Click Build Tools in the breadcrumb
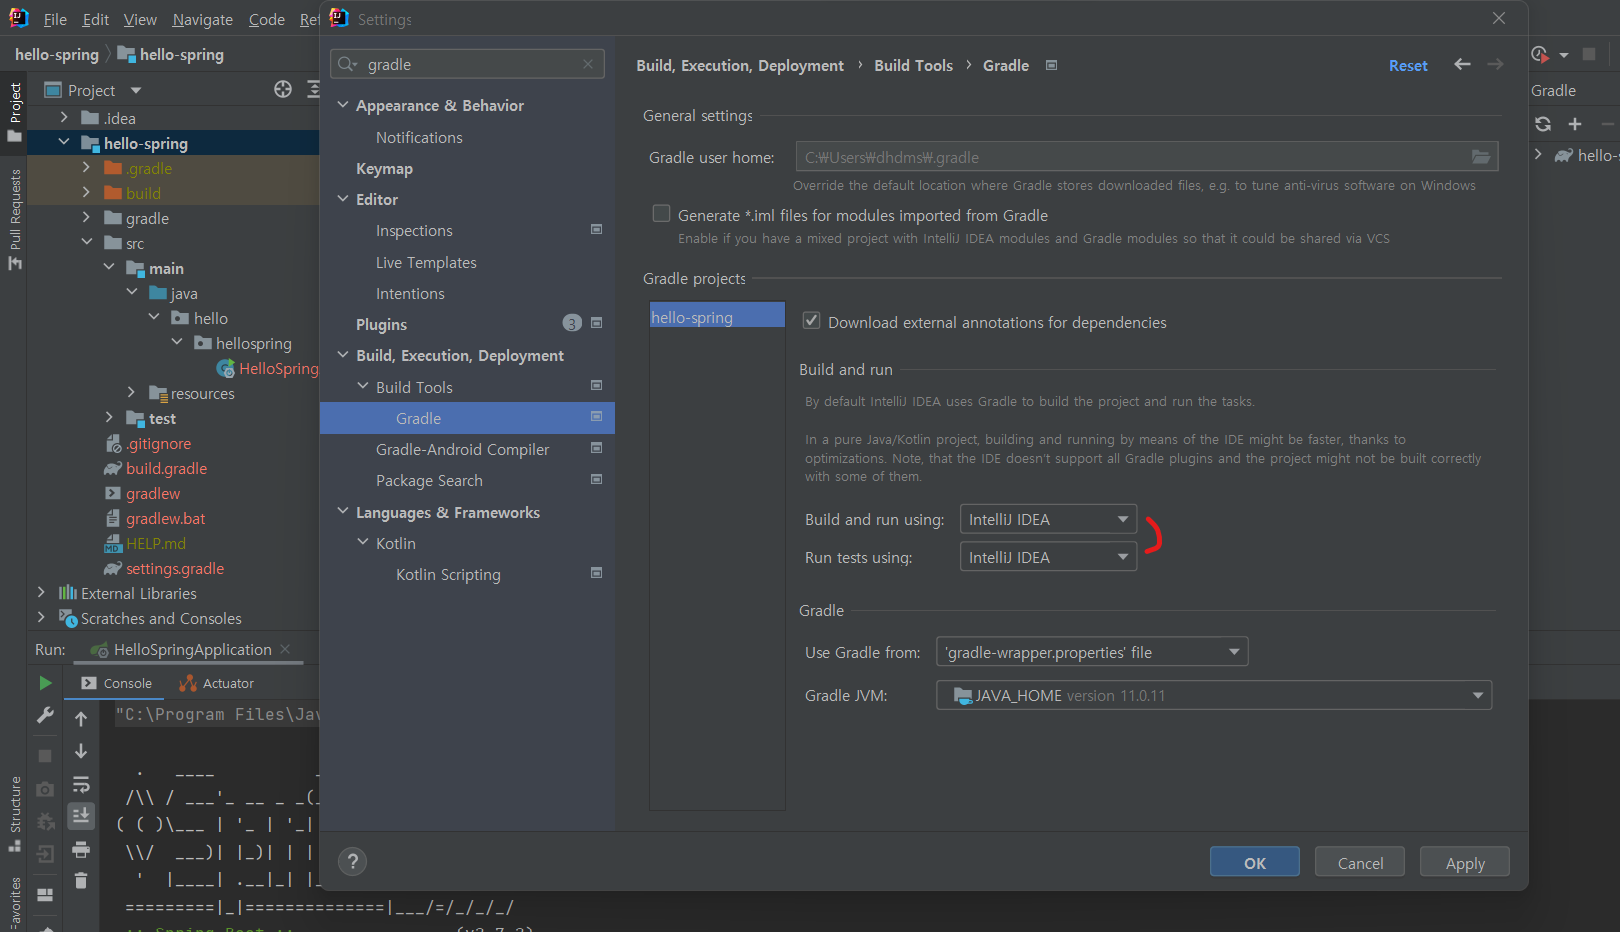 [913, 65]
